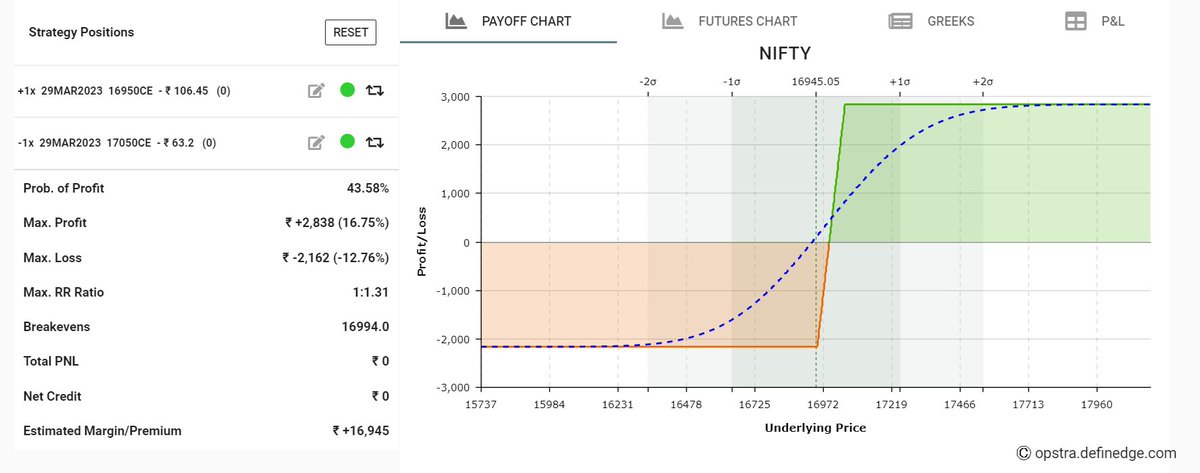Select the +1x 29MAR2023 16950CE row text
The image size is (1200, 473).
point(124,91)
